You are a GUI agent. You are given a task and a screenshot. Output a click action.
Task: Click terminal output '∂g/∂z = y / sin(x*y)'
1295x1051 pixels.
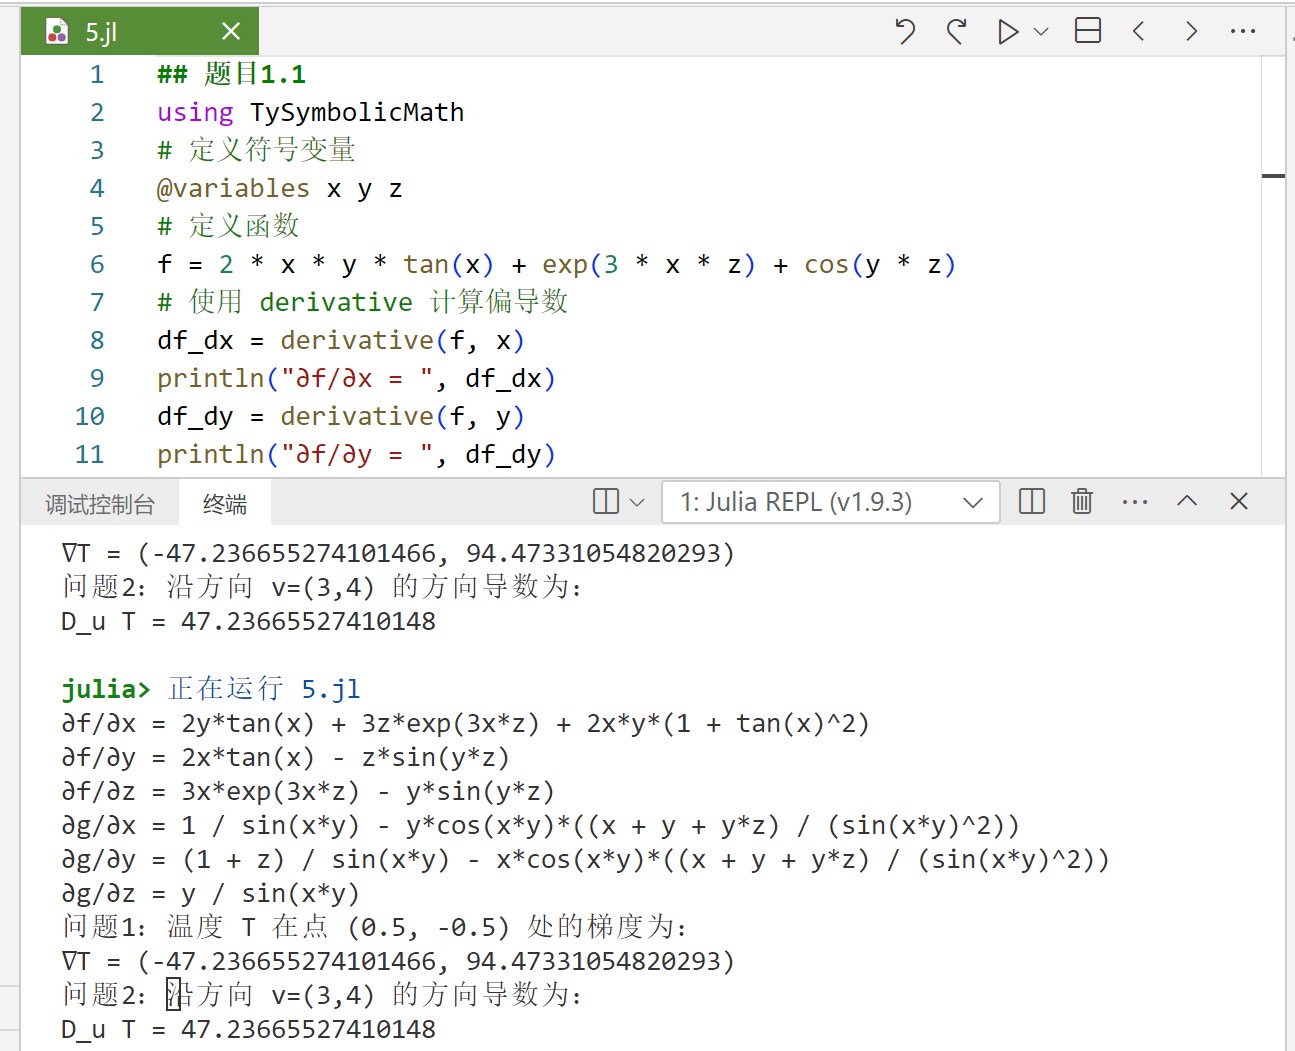(210, 894)
